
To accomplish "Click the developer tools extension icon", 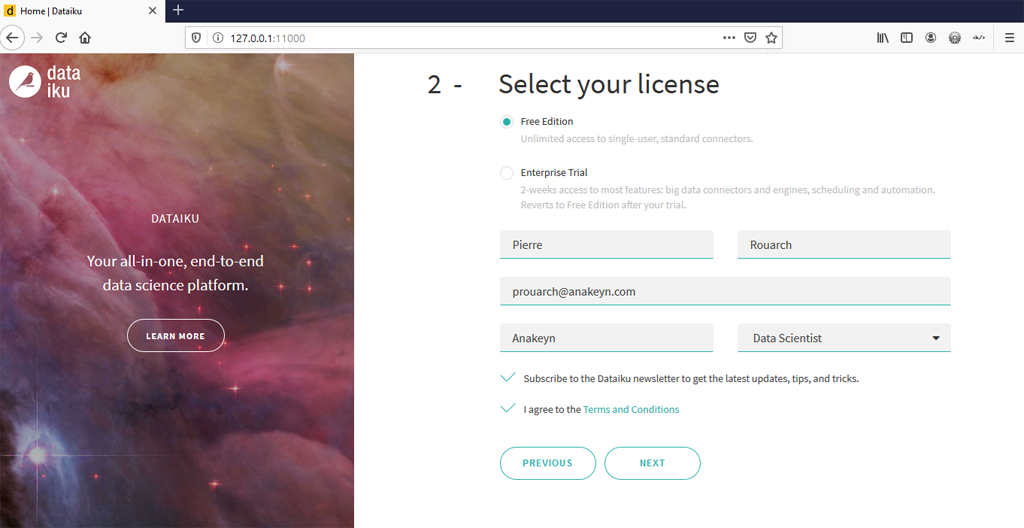I will click(x=979, y=38).
